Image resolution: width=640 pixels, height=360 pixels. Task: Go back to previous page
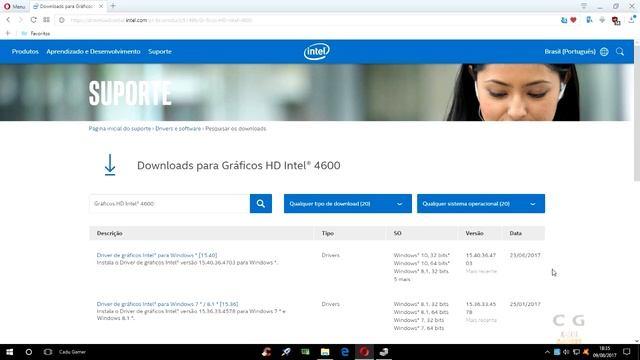[8, 20]
